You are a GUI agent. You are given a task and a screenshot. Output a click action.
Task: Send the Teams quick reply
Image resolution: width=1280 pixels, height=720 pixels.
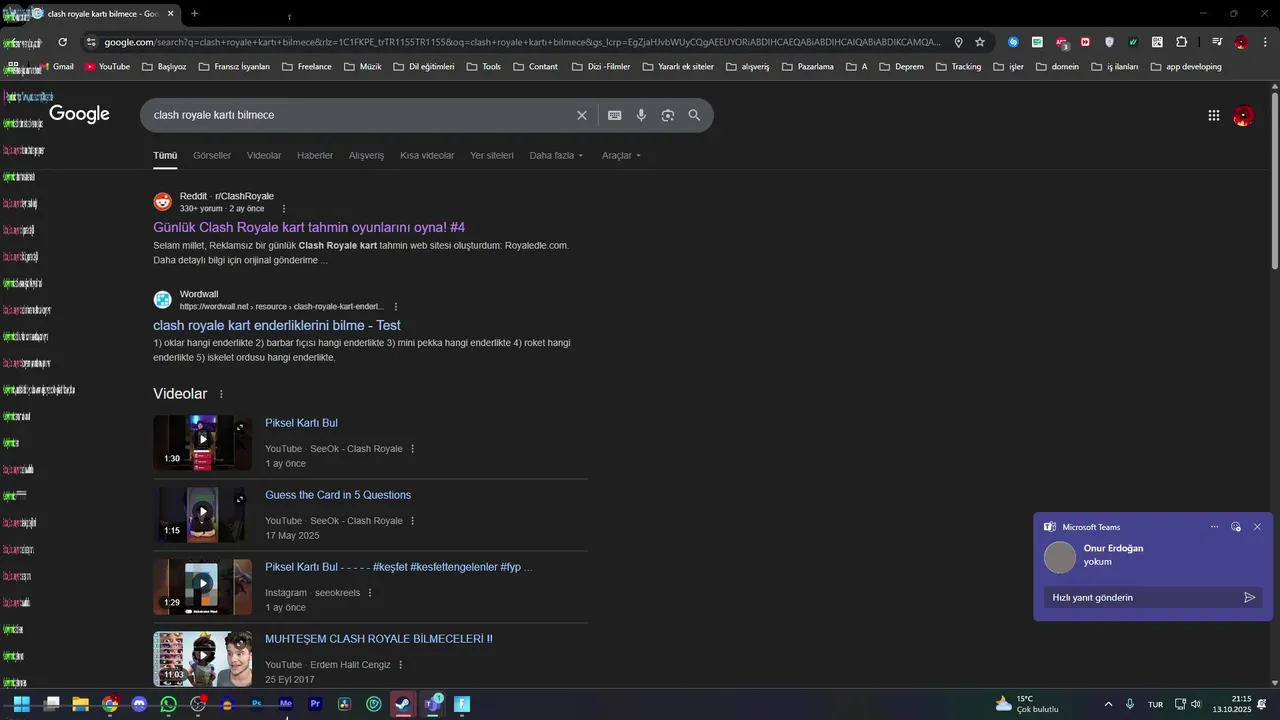click(1249, 597)
